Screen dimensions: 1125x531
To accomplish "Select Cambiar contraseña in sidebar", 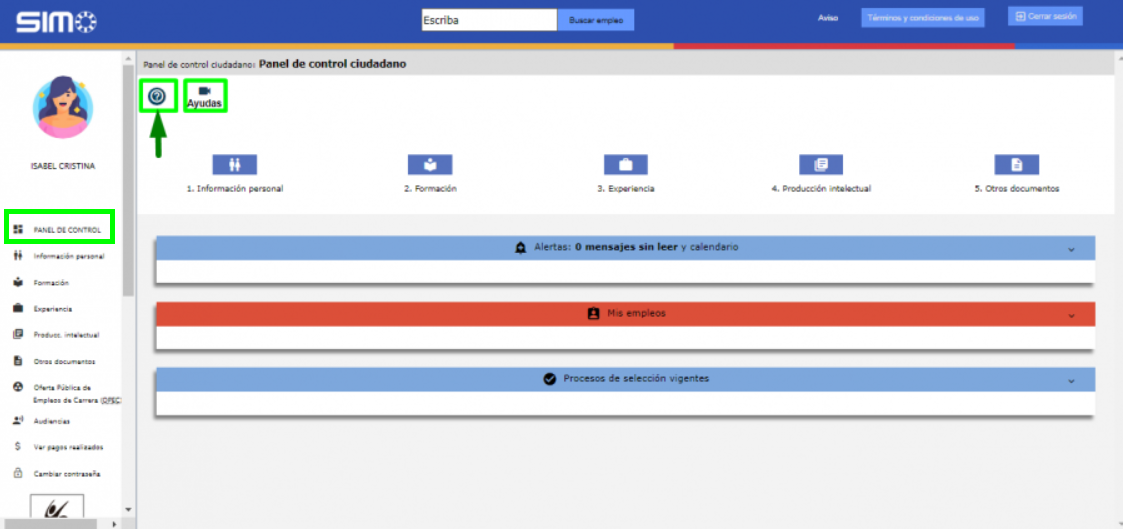I will coord(66,473).
